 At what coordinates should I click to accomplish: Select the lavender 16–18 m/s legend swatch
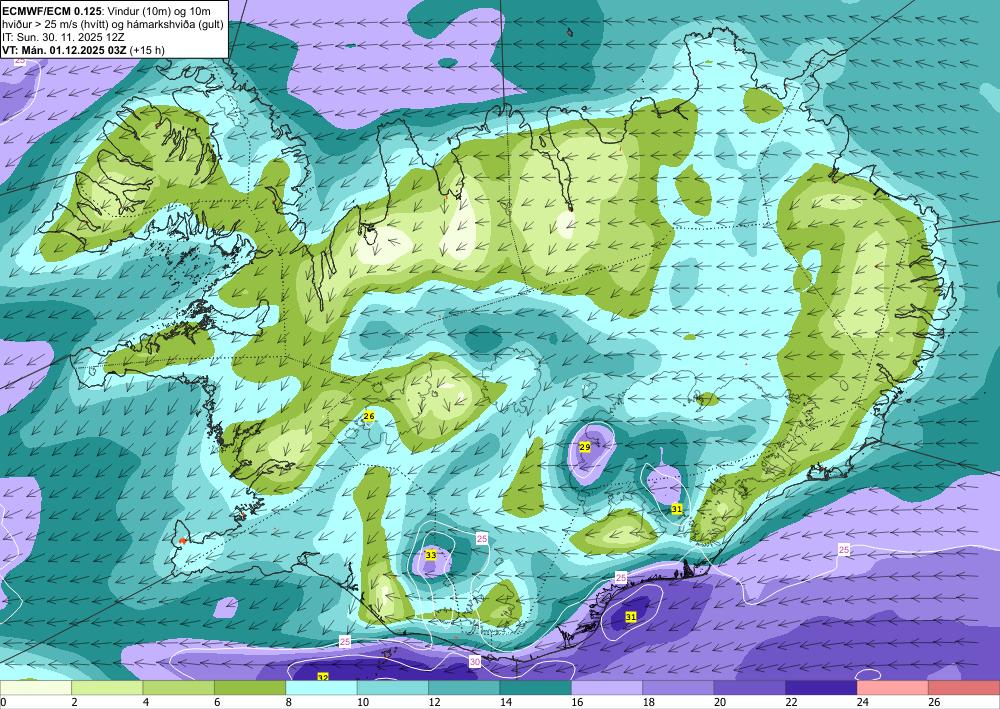607,688
